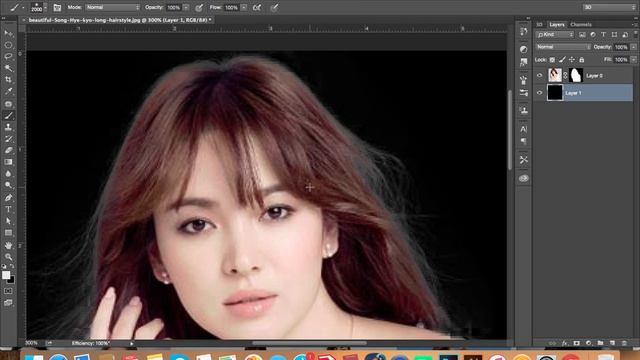Enable airbrush-style build-up
The width and height of the screenshot is (640, 360).
pos(257,7)
